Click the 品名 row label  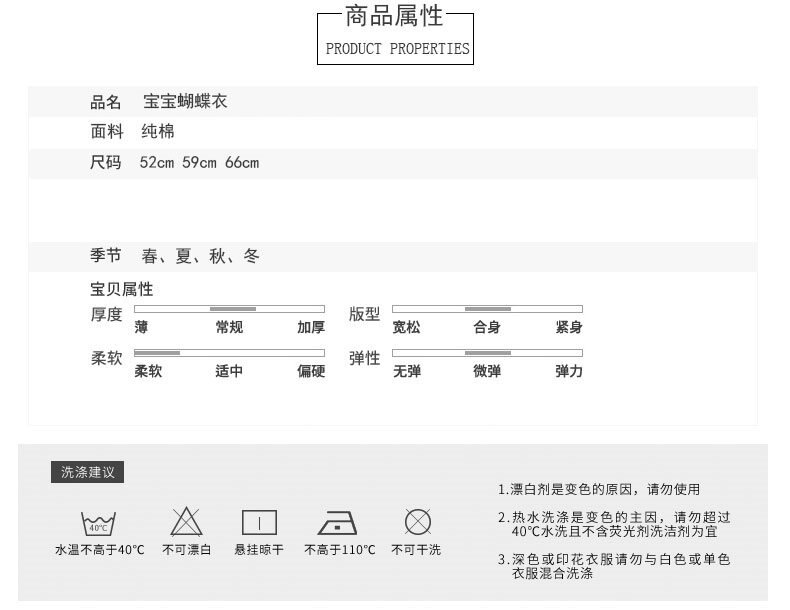click(105, 102)
